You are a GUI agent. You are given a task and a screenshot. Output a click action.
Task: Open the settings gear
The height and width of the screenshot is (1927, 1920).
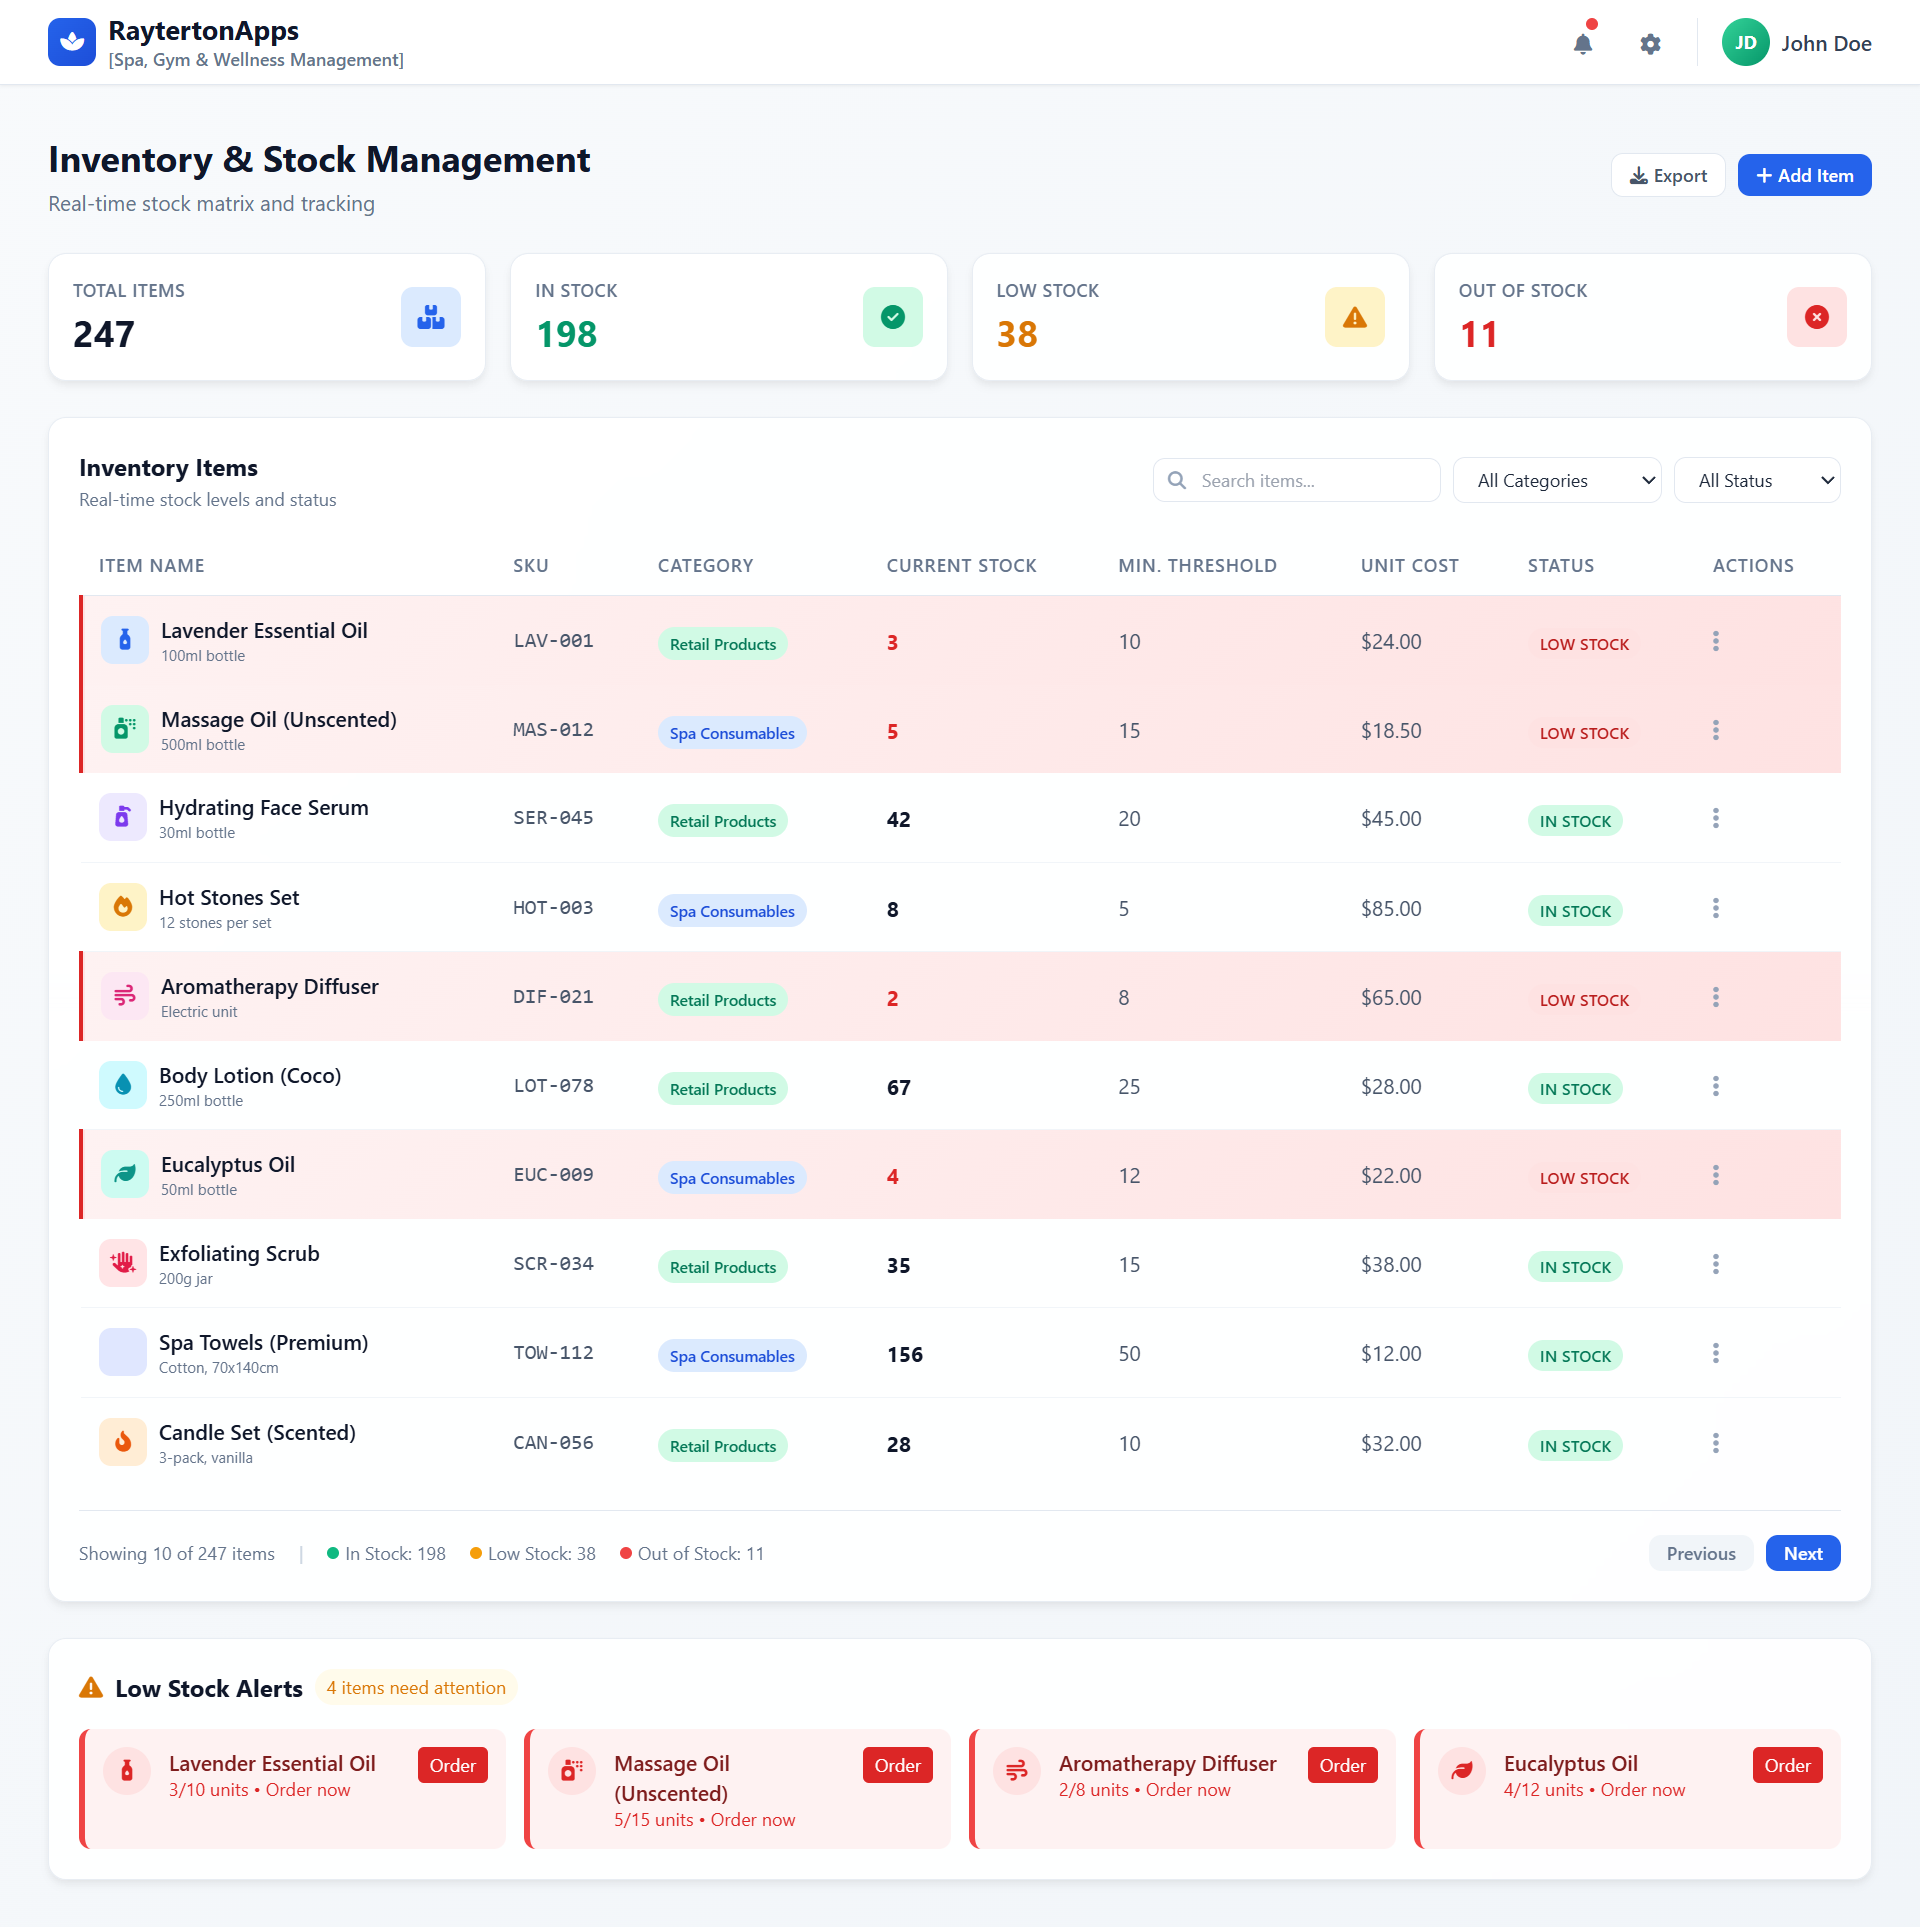pyautogui.click(x=1651, y=44)
